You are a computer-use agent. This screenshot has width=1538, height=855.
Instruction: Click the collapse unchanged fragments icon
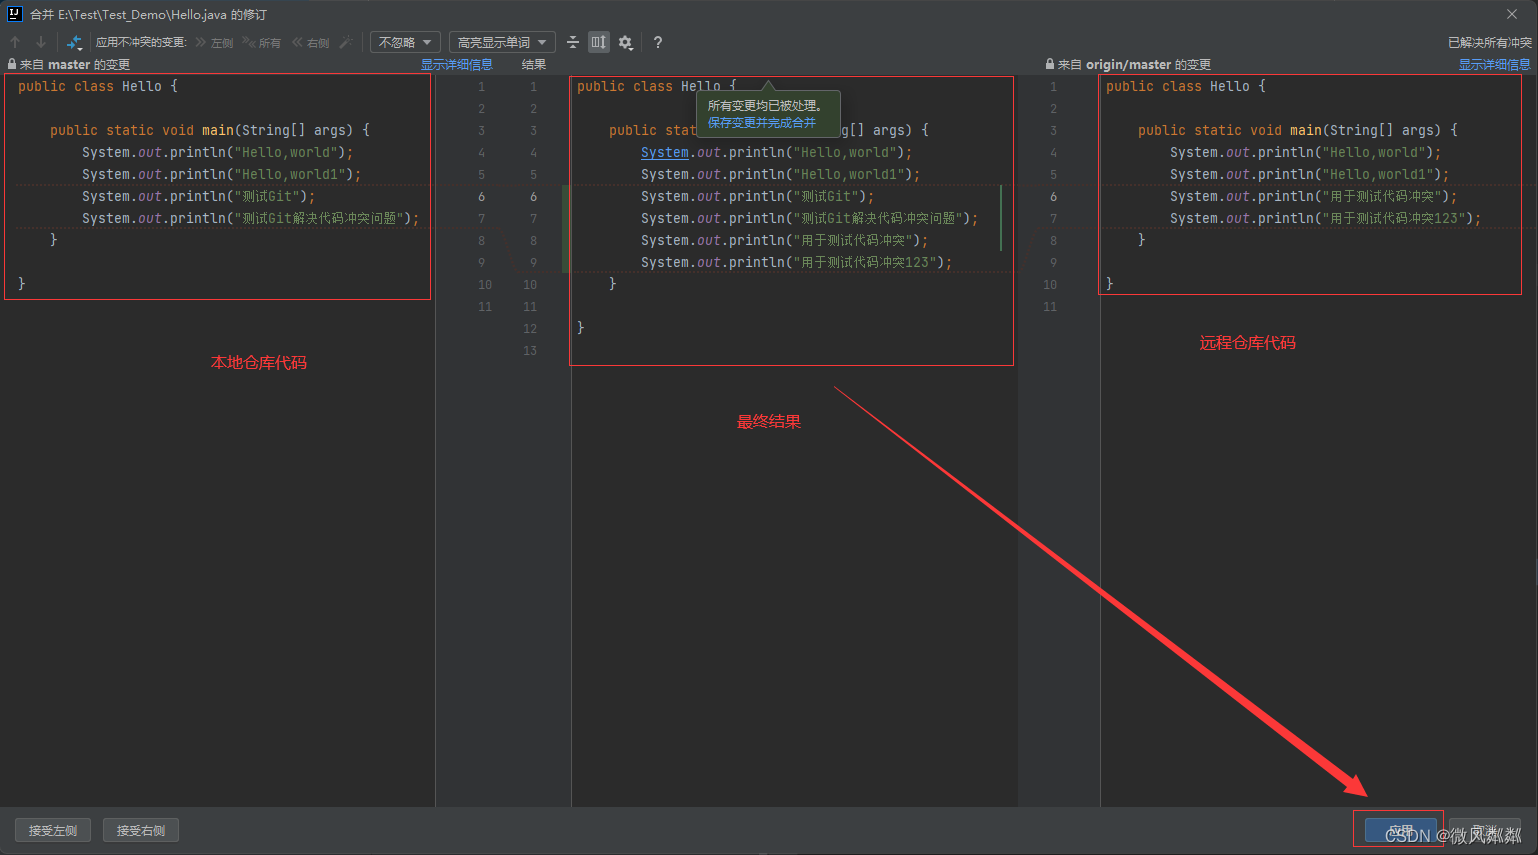pyautogui.click(x=573, y=42)
